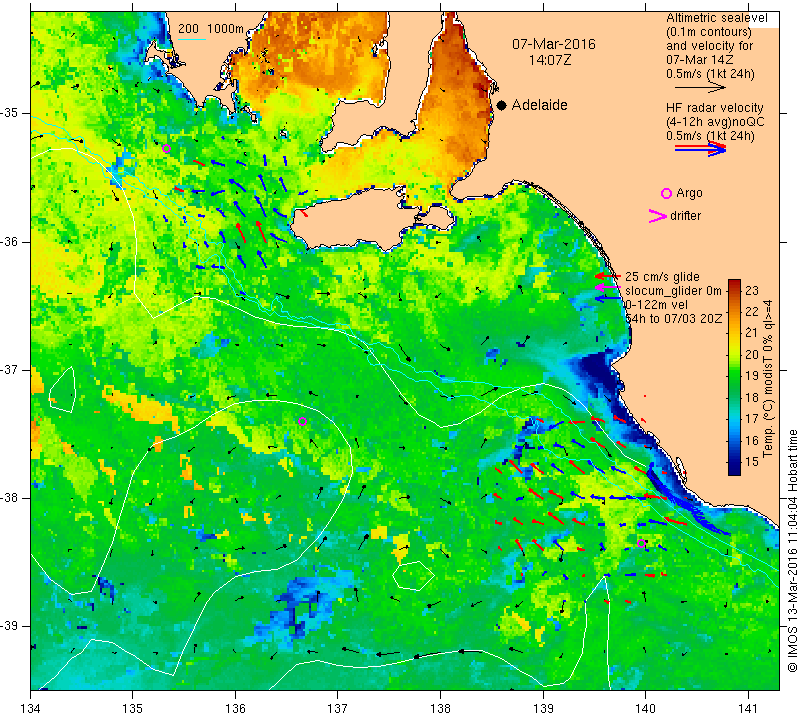Click the '(4-12h avg)noQC' text
Image resolution: width=800 pixels, height=720 pixels.
click(x=715, y=122)
